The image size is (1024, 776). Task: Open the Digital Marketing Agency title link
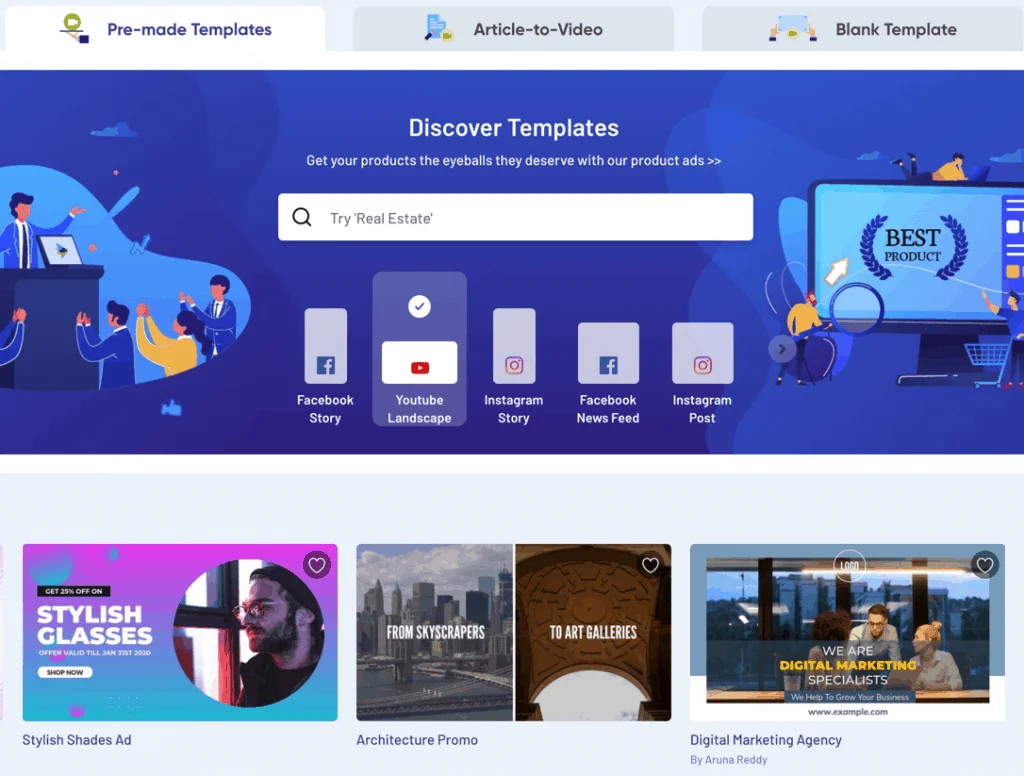click(766, 740)
